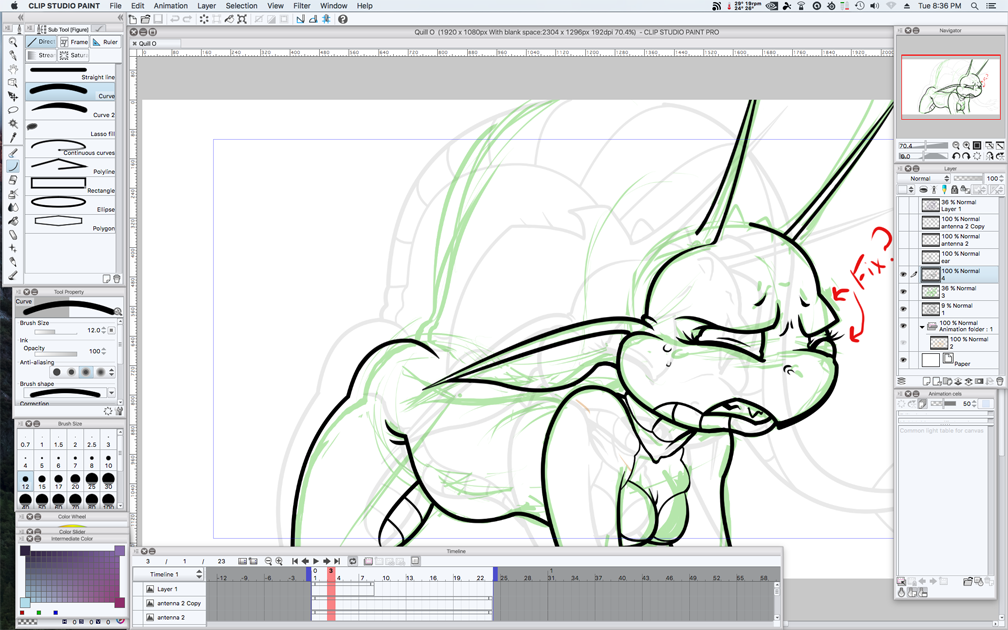
Task: Show the ear layer visibility
Action: tap(903, 257)
